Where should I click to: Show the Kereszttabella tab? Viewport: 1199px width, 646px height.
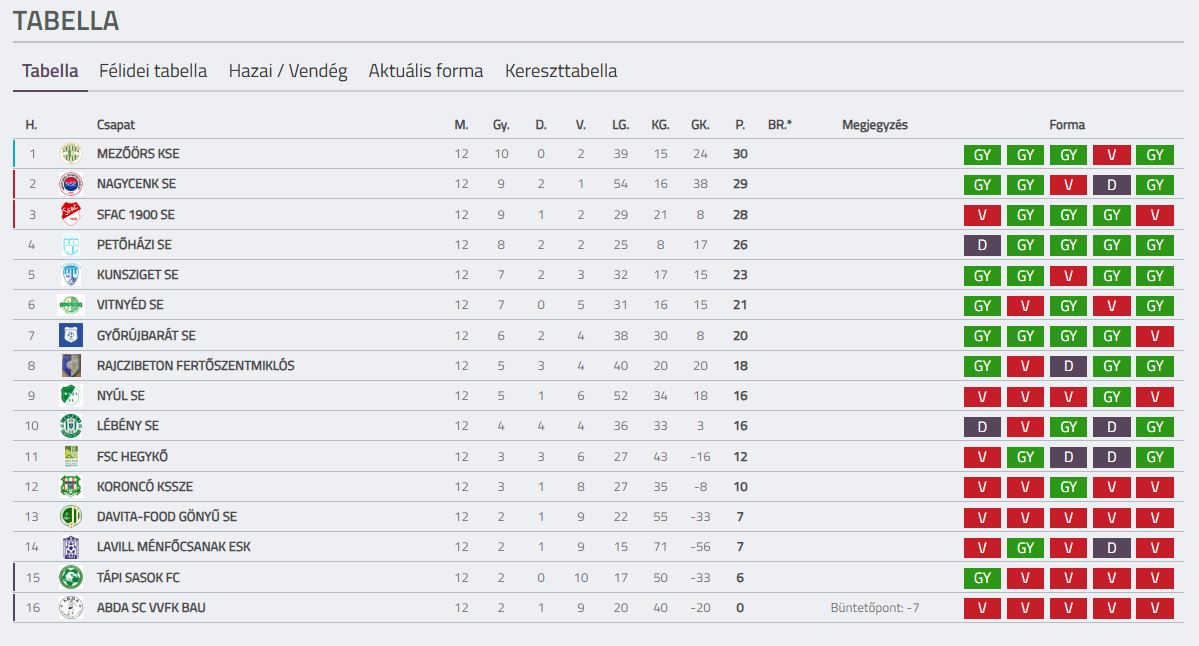coord(561,71)
